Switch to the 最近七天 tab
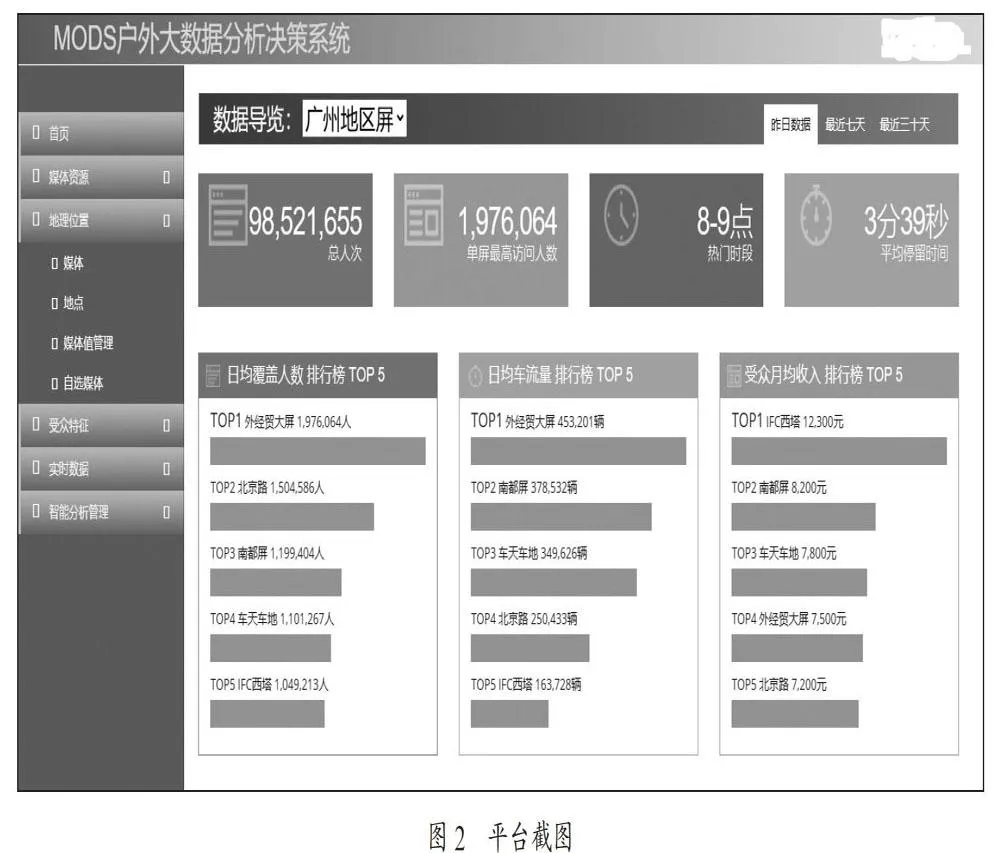Image resolution: width=1000 pixels, height=853 pixels. click(845, 124)
